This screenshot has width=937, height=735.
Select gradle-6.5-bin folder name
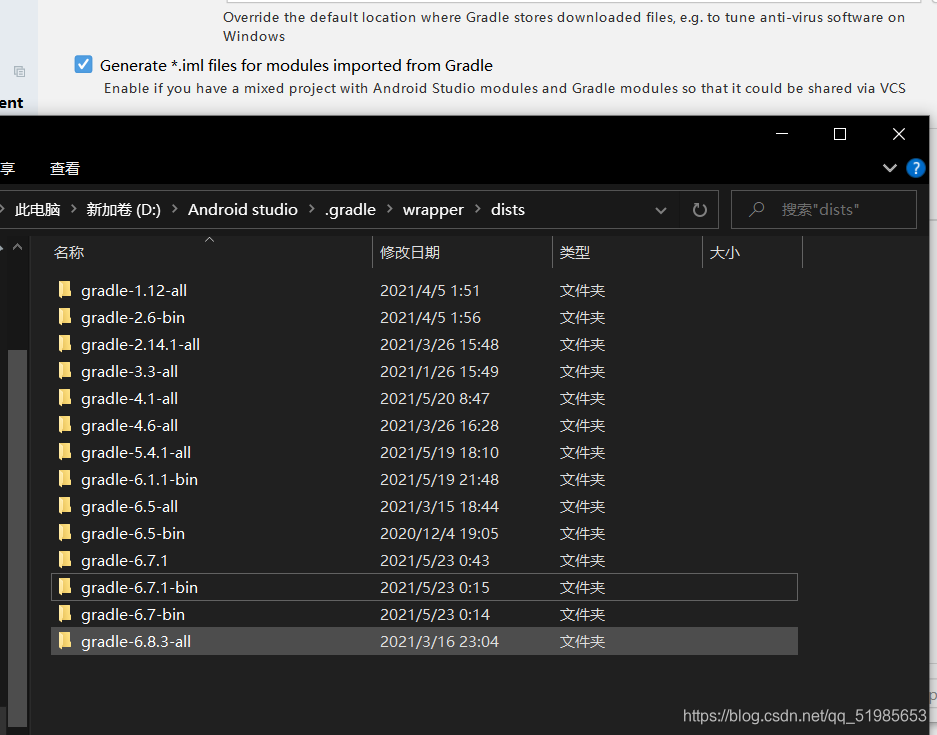pyautogui.click(x=133, y=533)
